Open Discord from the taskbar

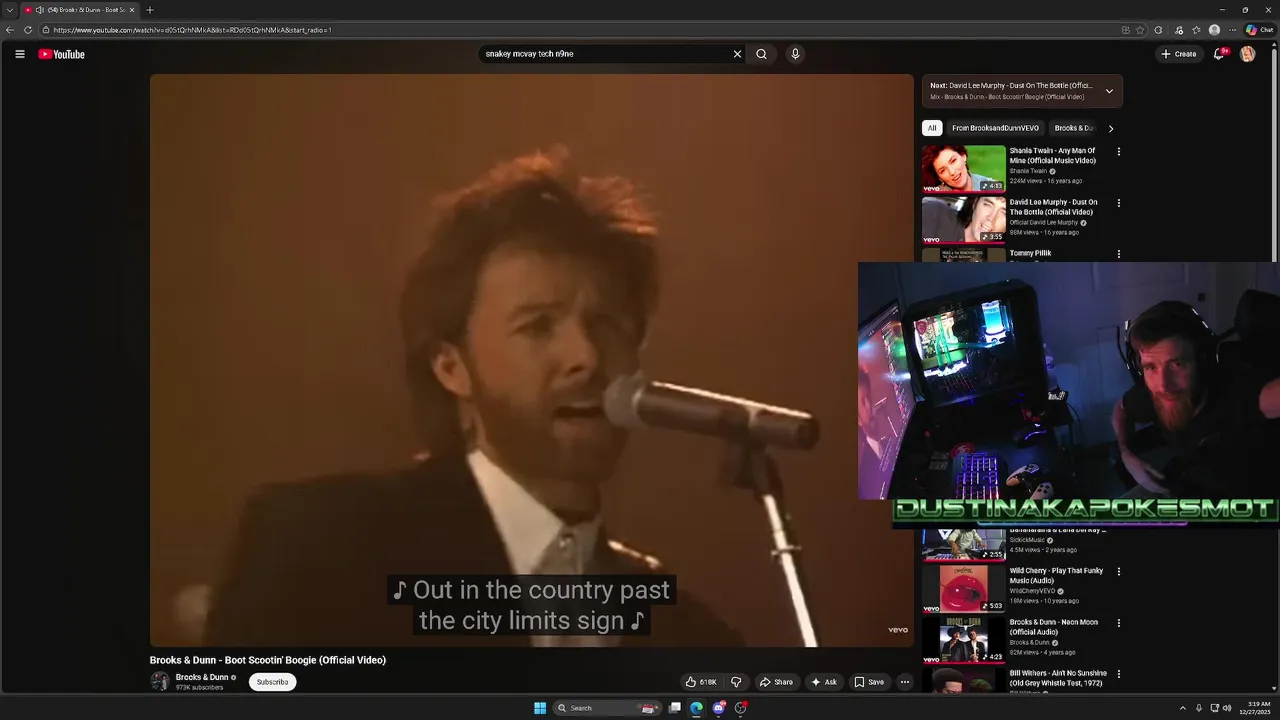tap(718, 708)
